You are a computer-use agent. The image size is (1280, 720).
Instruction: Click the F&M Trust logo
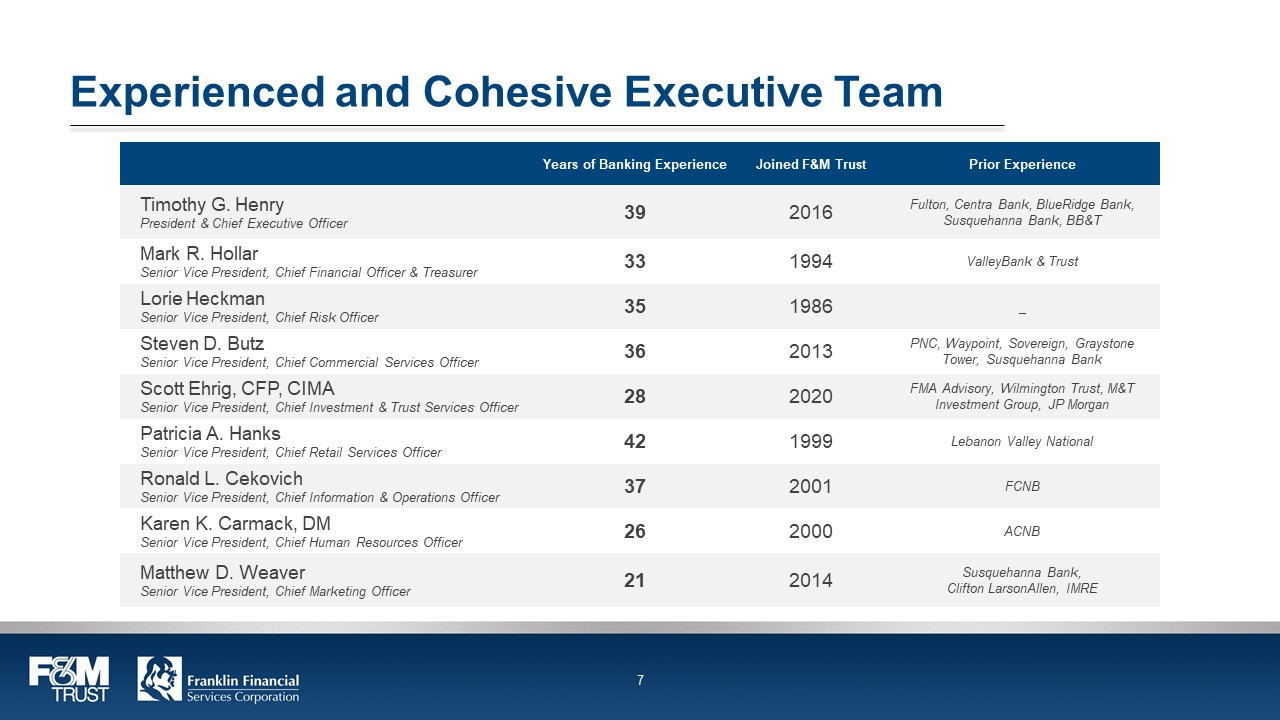[x=68, y=679]
